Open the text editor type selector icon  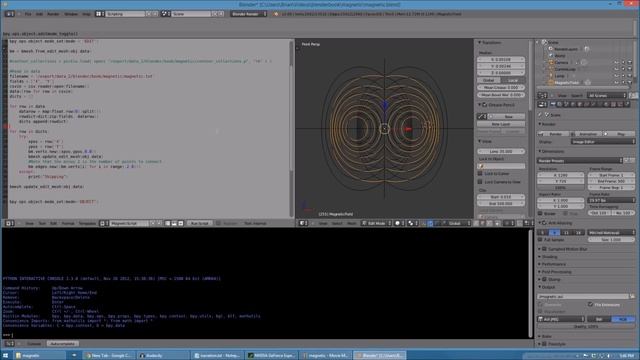(9, 223)
